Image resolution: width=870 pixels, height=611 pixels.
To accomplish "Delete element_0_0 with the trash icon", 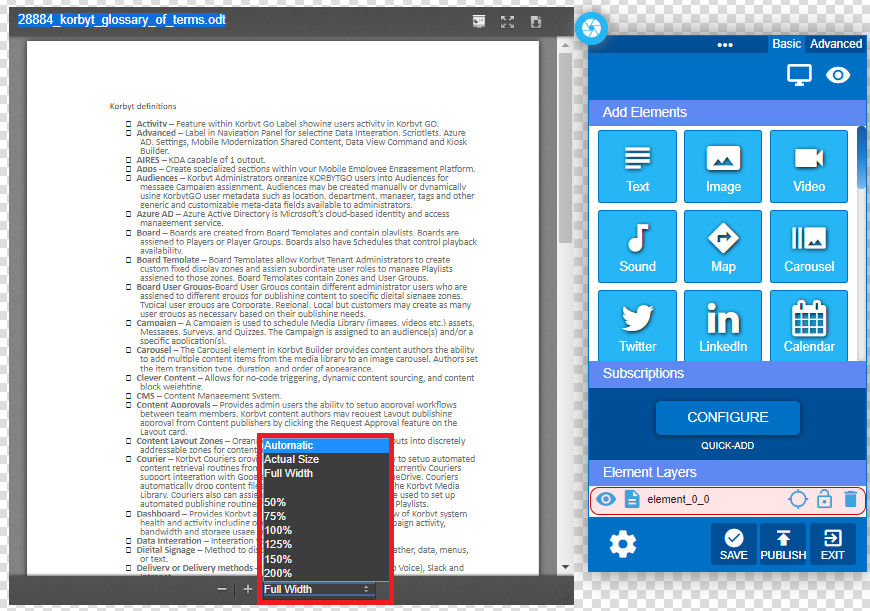I will pos(850,499).
